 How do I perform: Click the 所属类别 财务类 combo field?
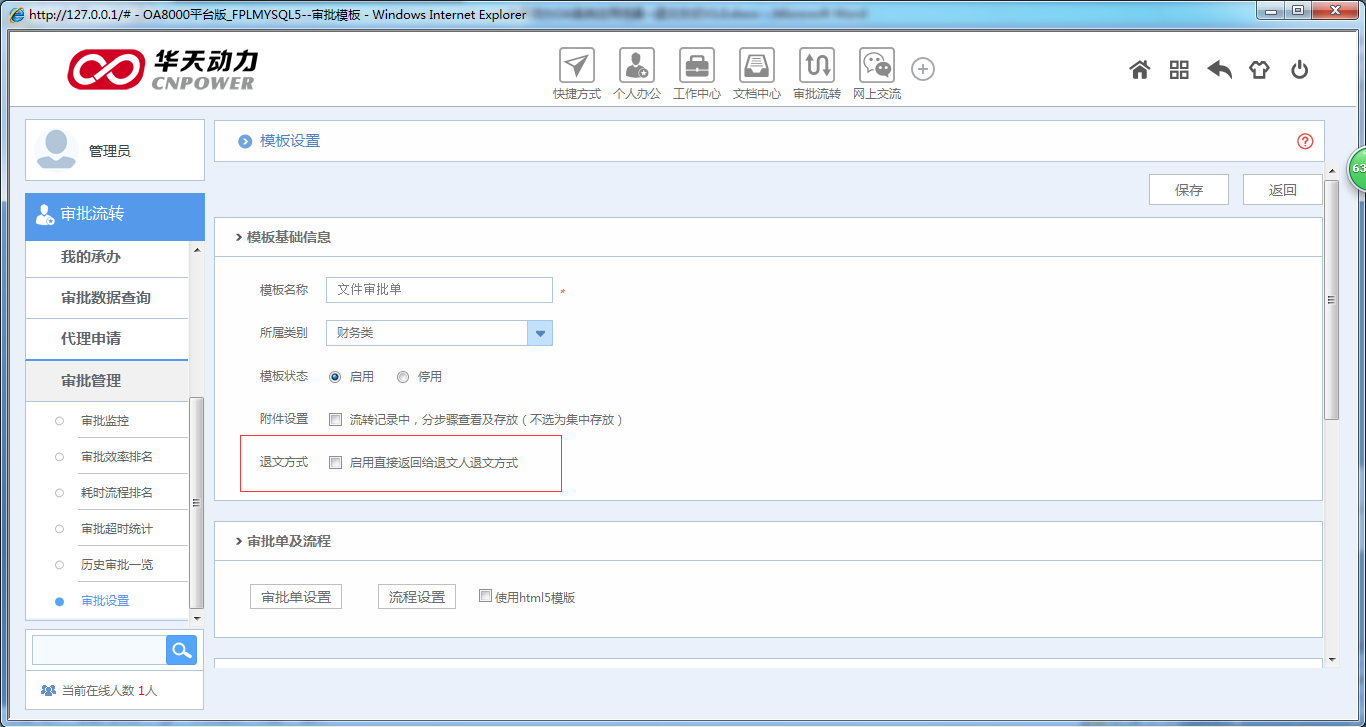(x=439, y=333)
